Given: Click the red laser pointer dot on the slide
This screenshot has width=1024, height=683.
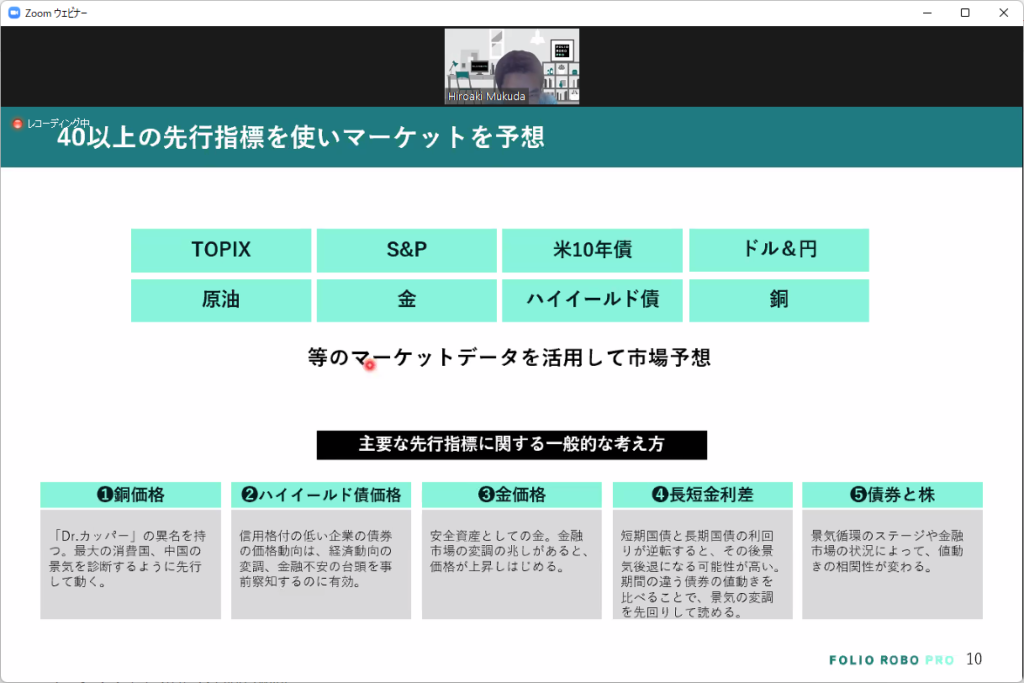Looking at the screenshot, I should point(370,365).
